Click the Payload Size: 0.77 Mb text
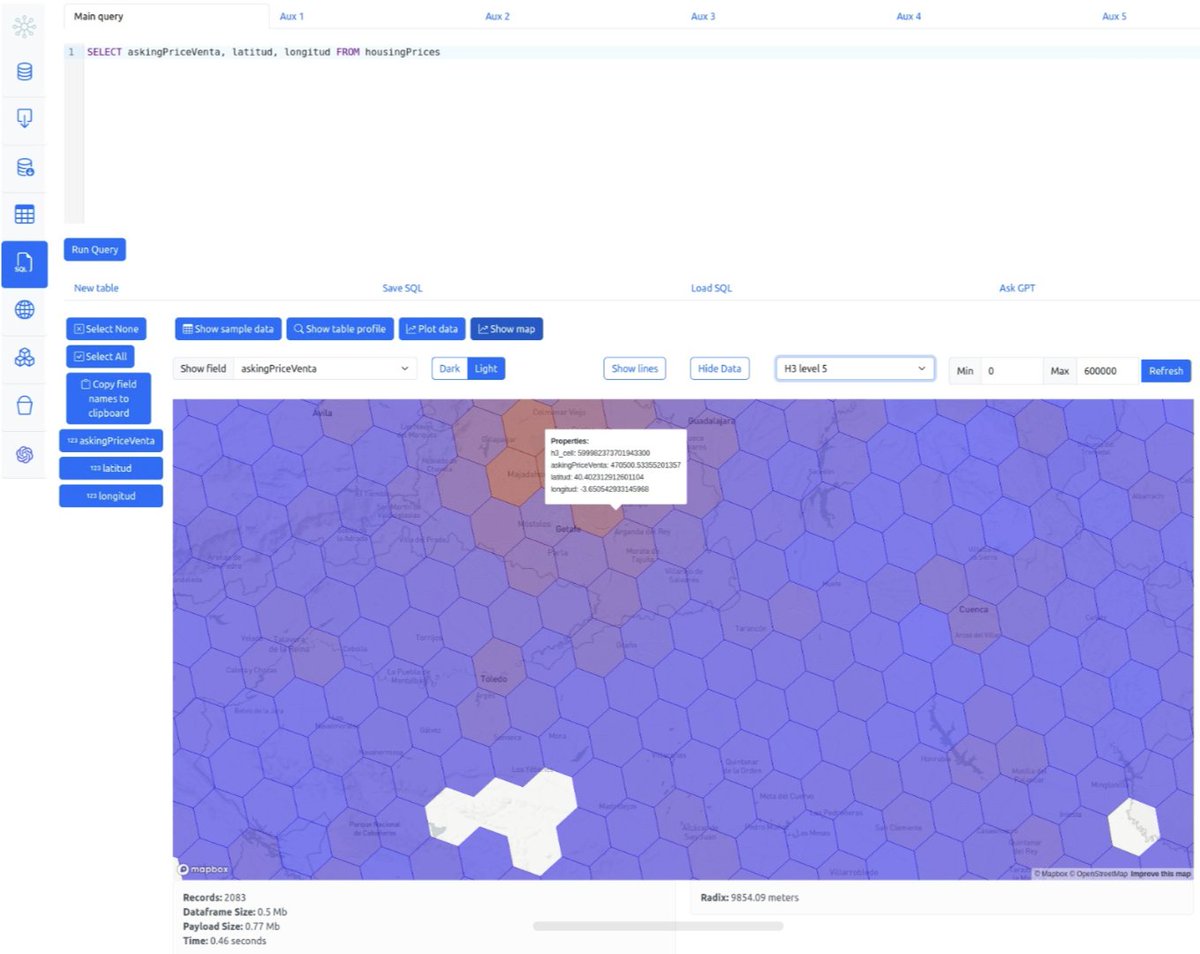 [232, 926]
